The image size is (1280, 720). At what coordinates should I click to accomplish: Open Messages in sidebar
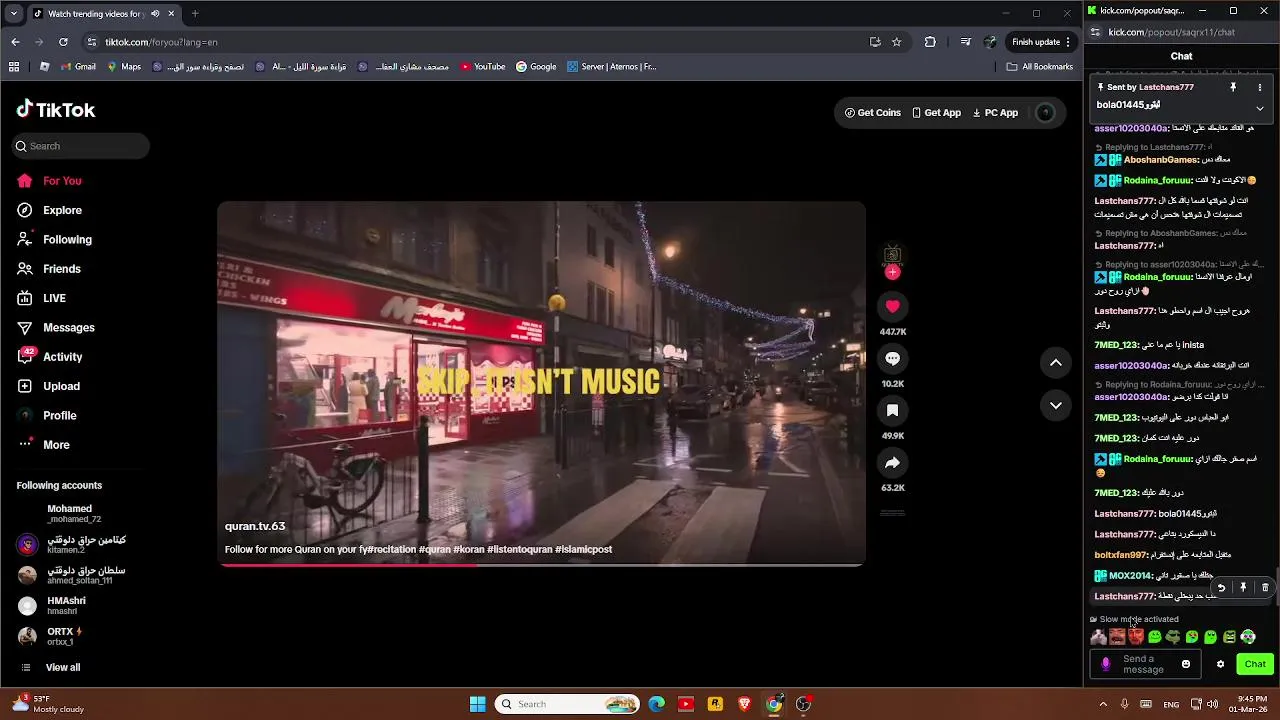point(55,328)
